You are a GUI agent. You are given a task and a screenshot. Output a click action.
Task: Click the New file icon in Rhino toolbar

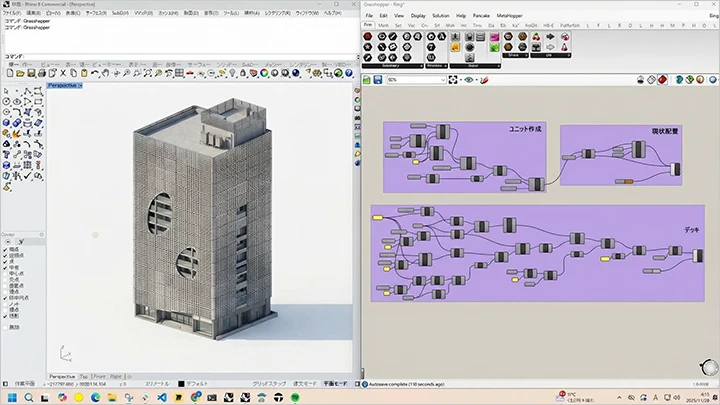(x=10, y=73)
